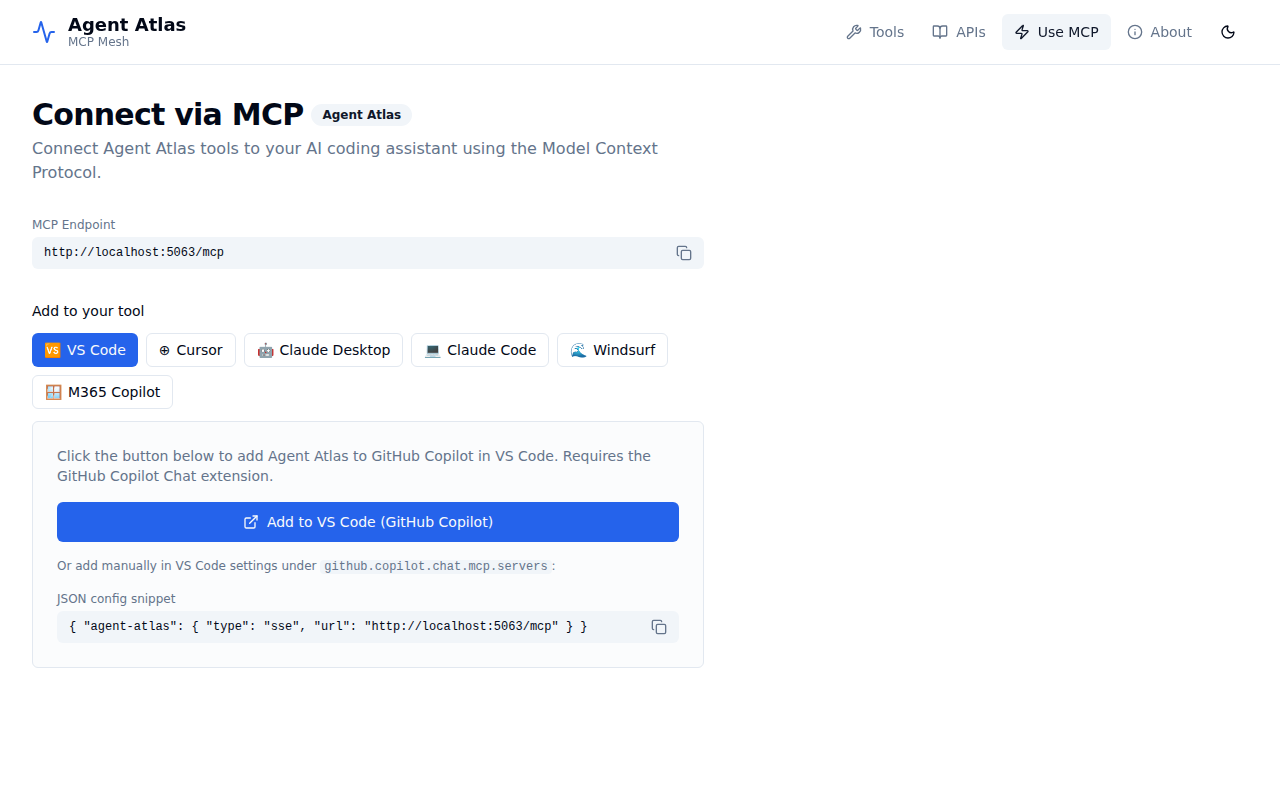Screen dimensions: 1280x800
Task: Open the APIs section
Action: click(x=958, y=32)
